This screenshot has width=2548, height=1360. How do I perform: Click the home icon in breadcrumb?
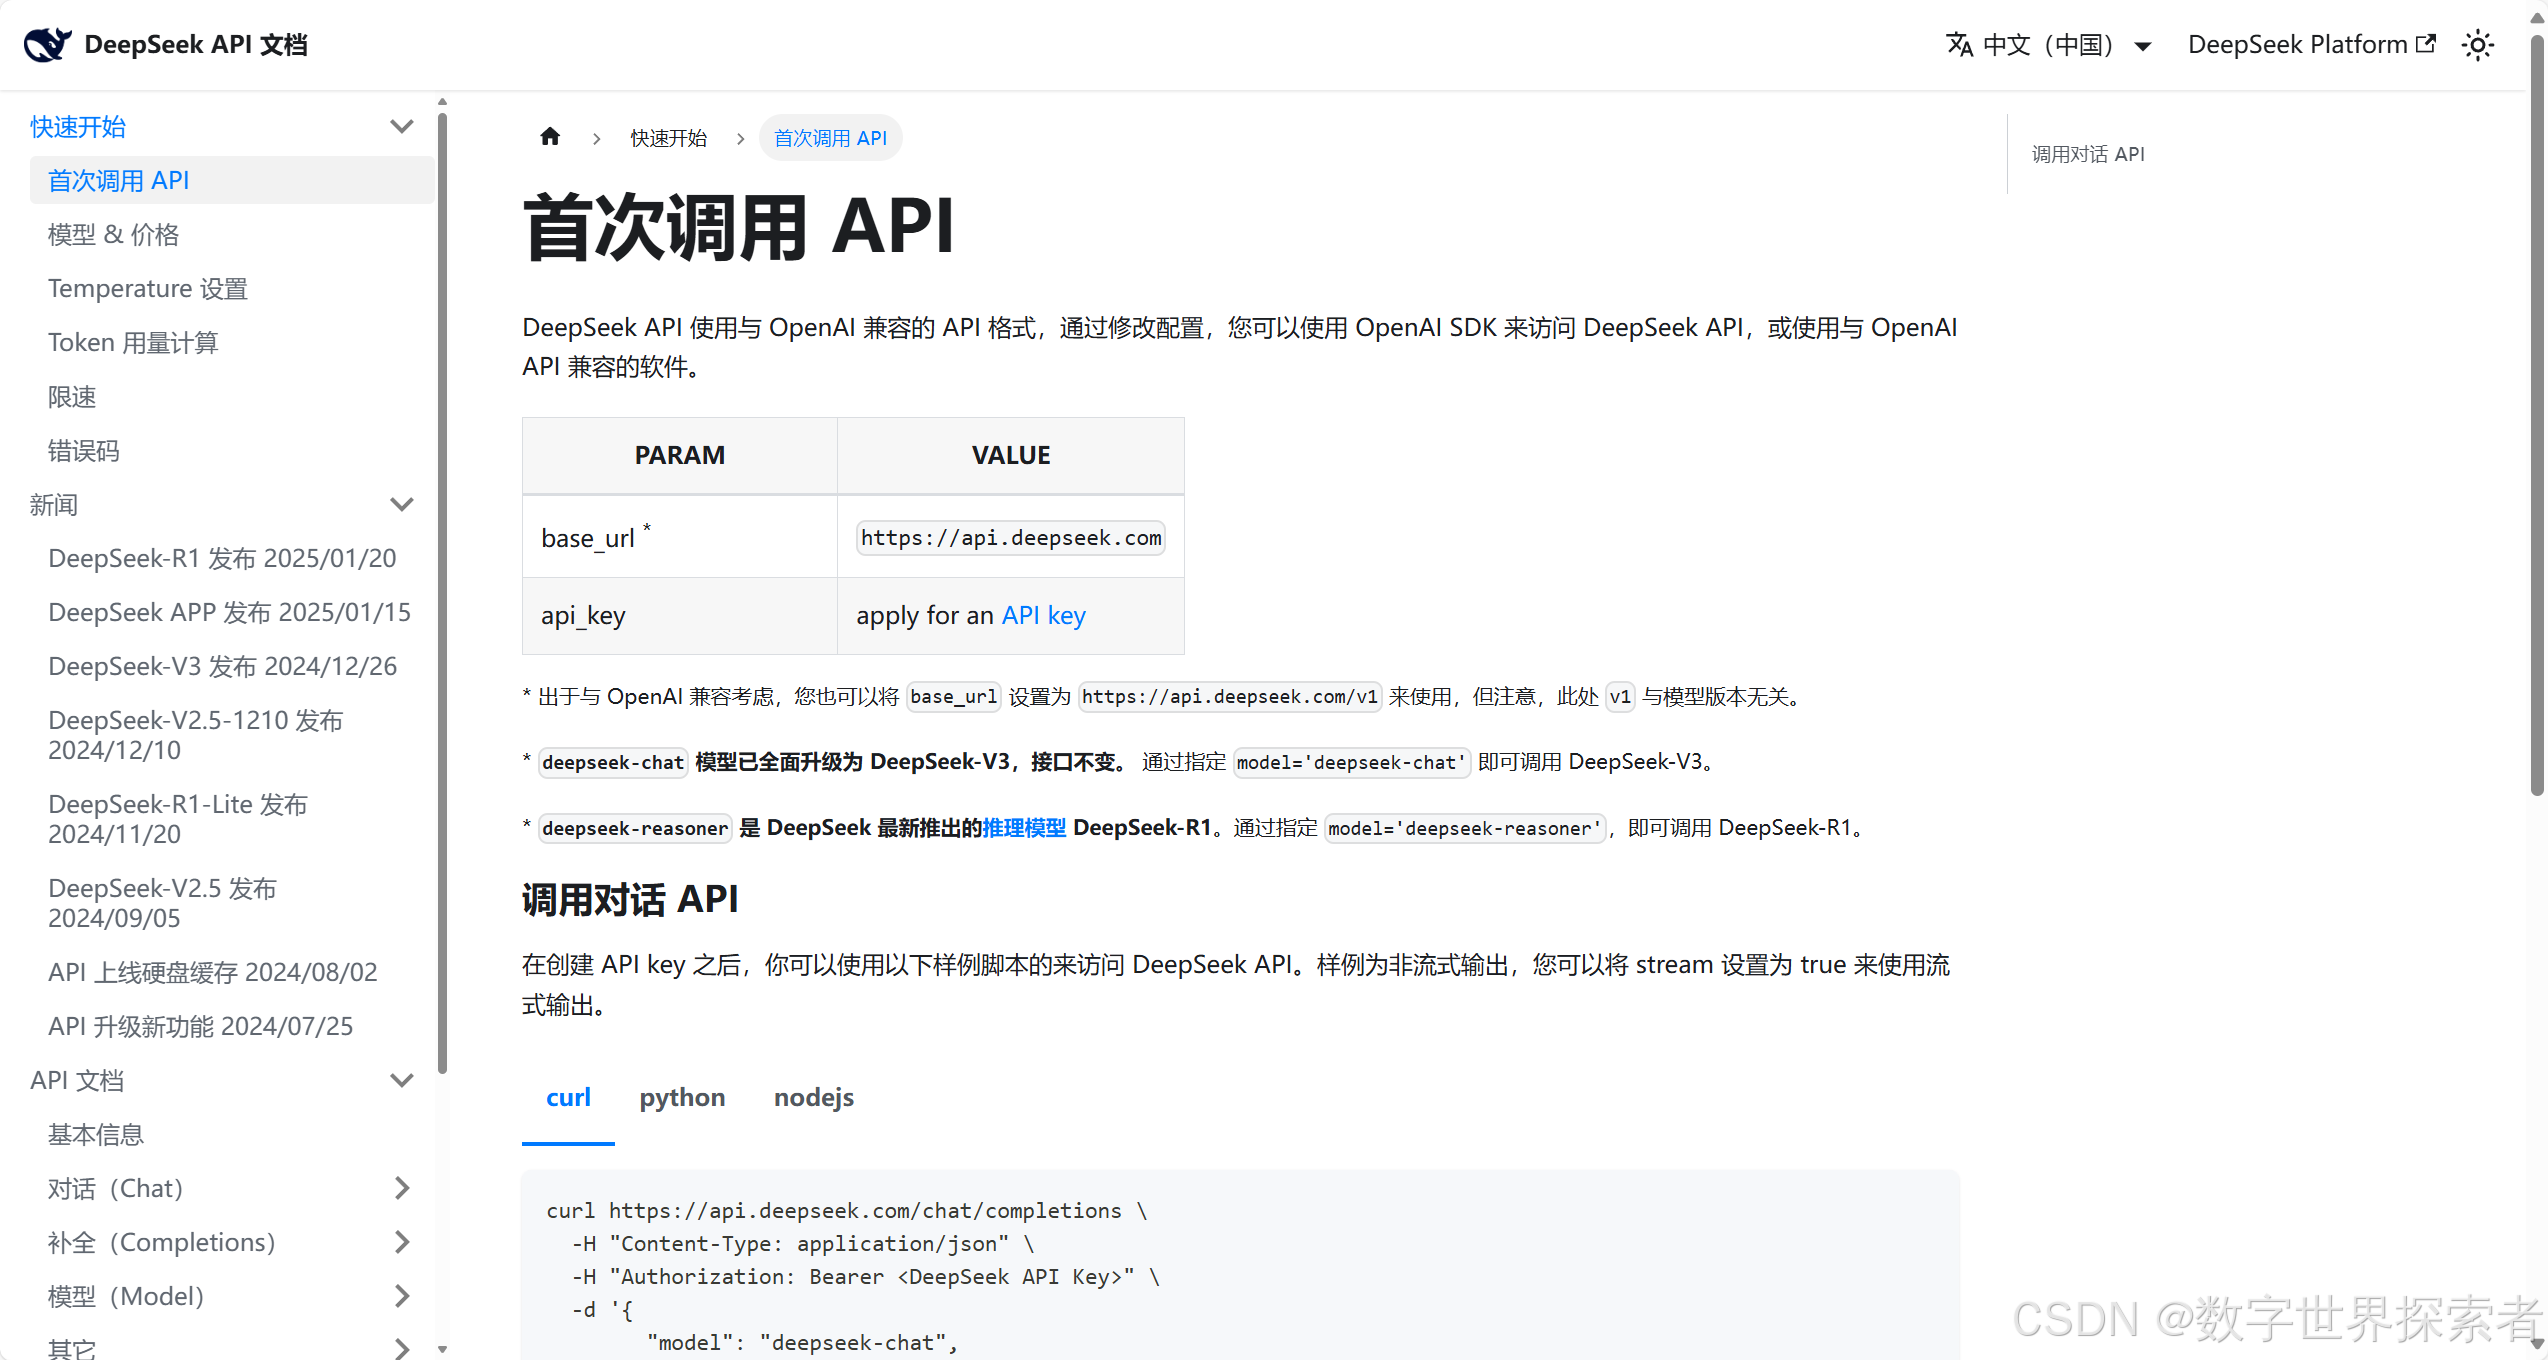click(550, 137)
